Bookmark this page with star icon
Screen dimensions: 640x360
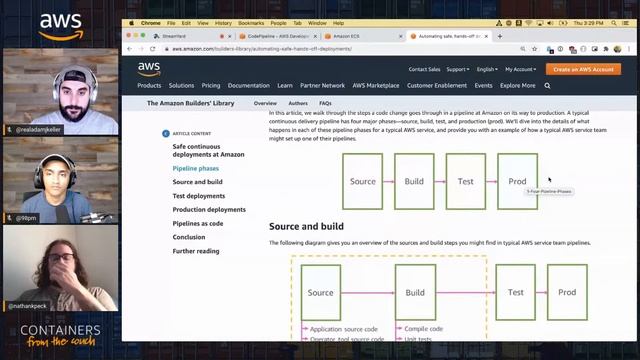pos(534,49)
